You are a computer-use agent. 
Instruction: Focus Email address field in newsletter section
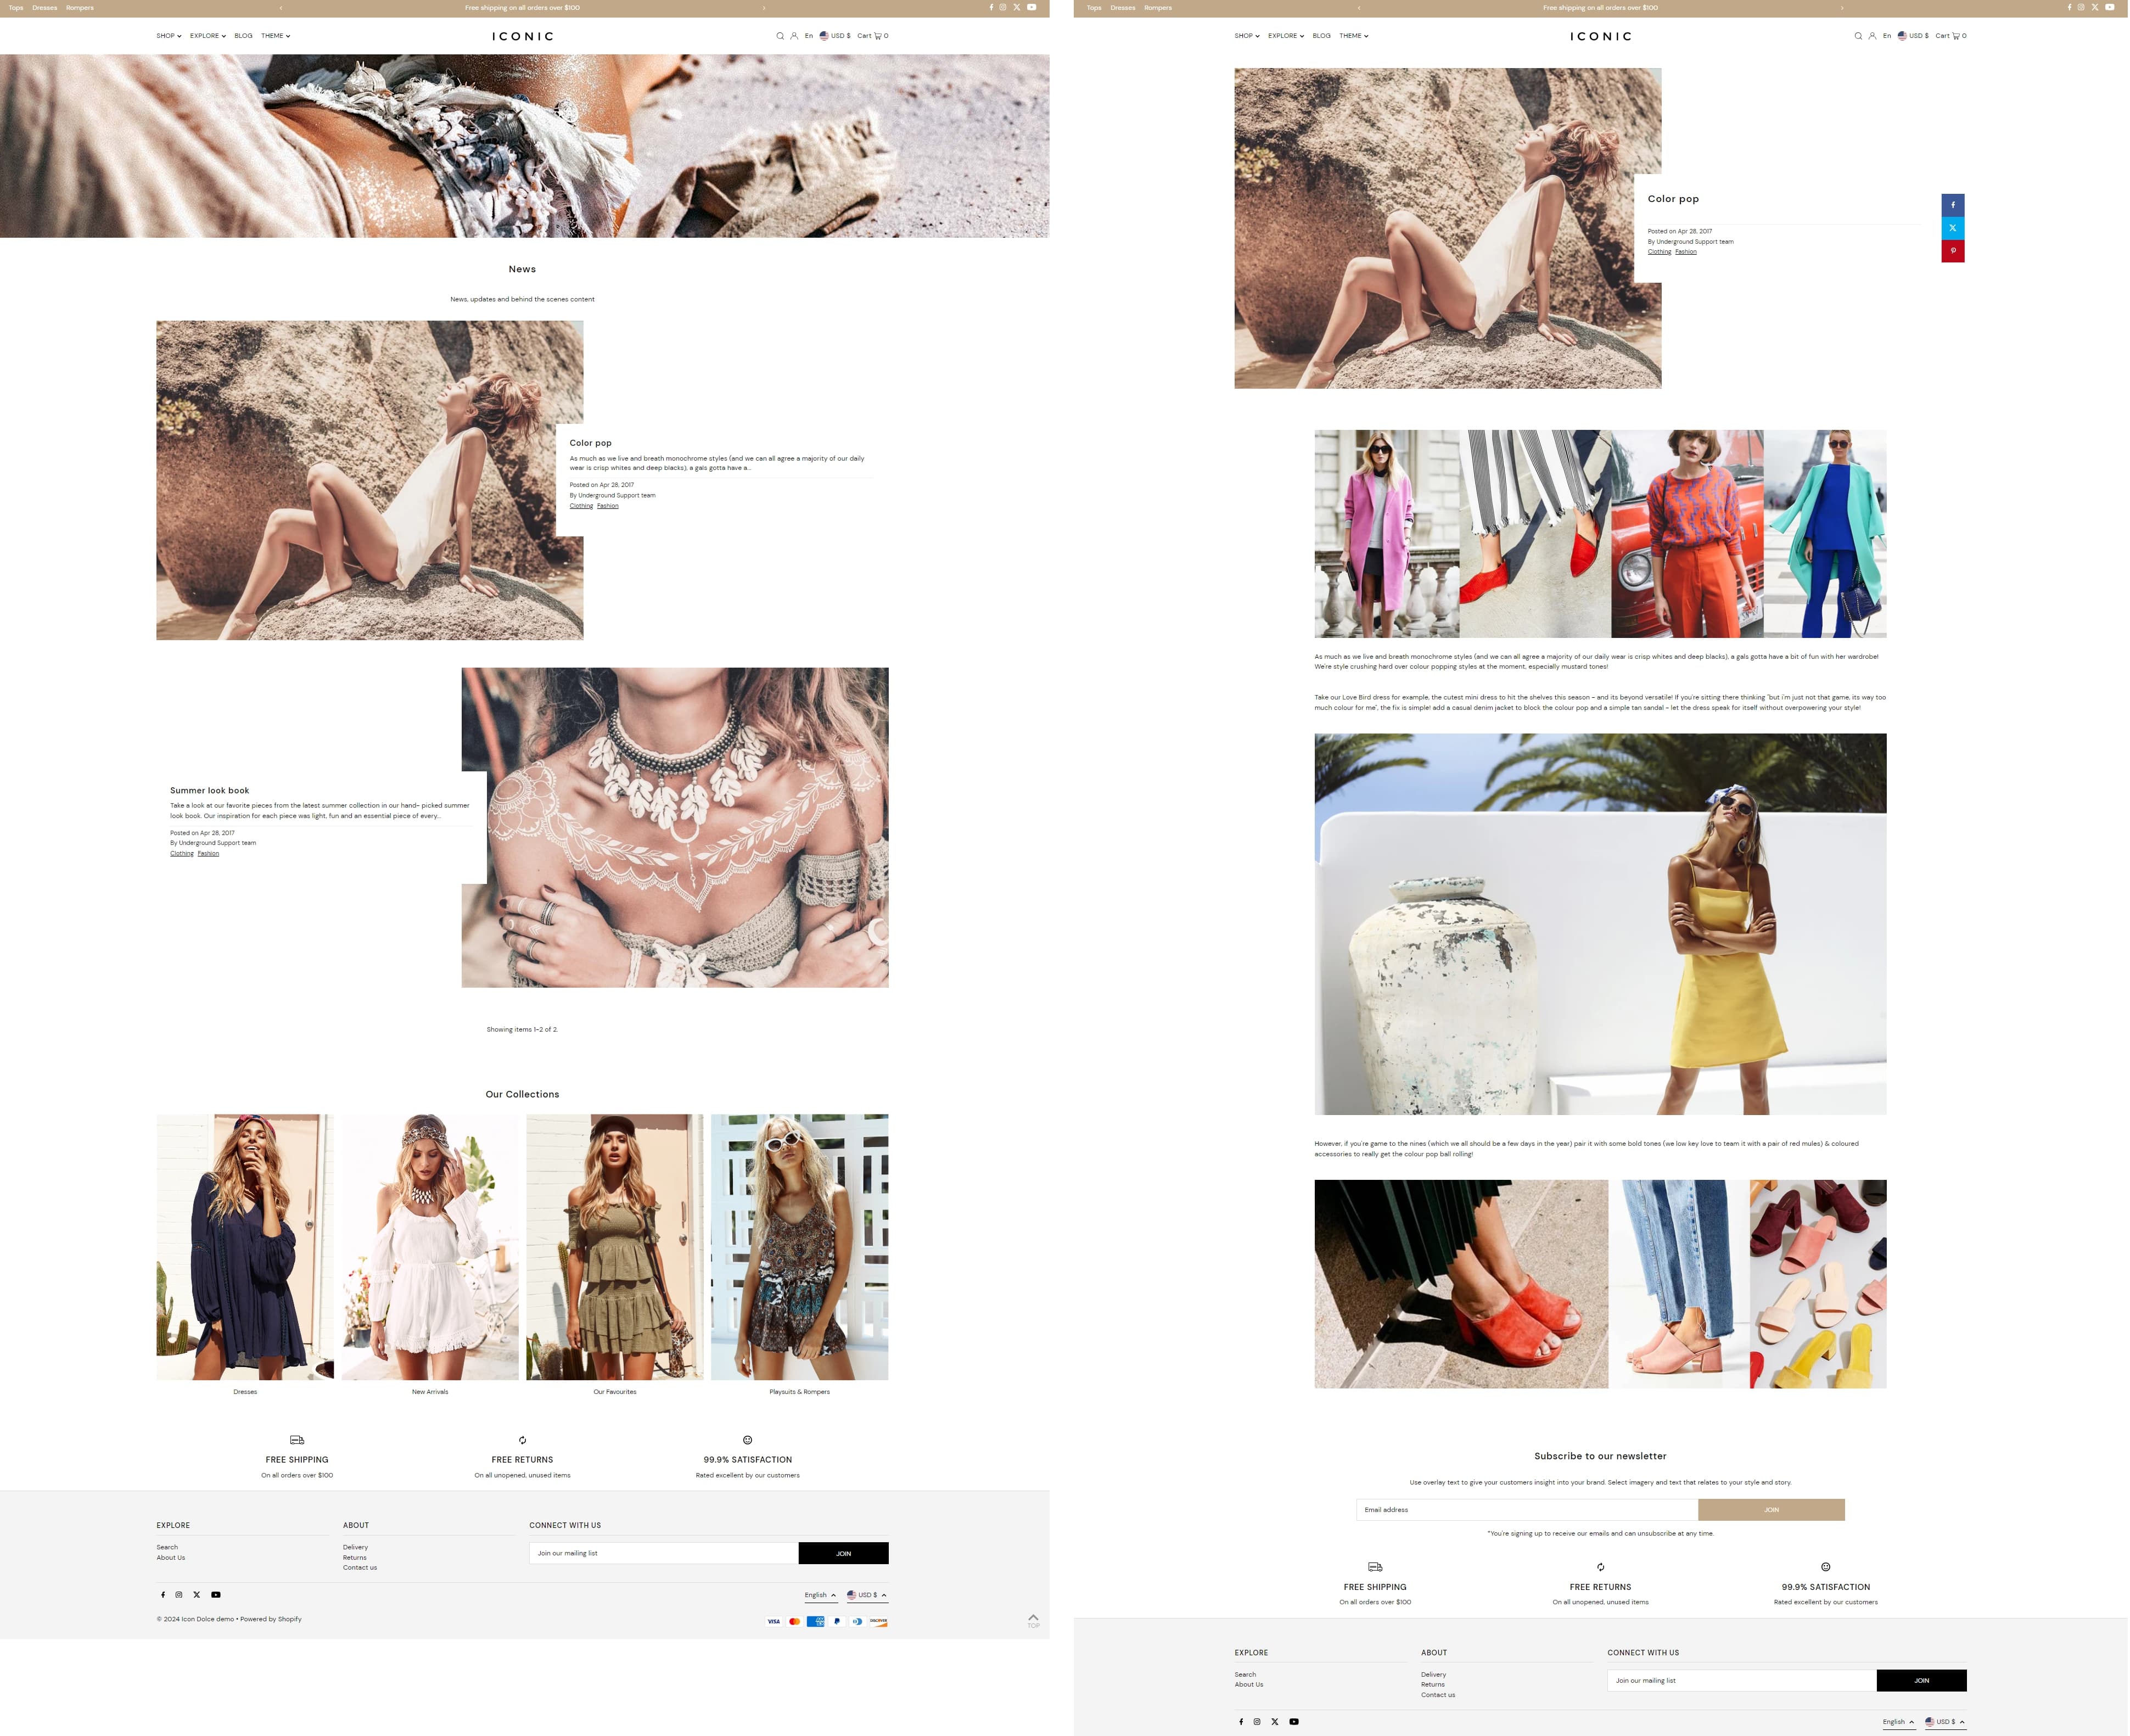pos(1527,1510)
